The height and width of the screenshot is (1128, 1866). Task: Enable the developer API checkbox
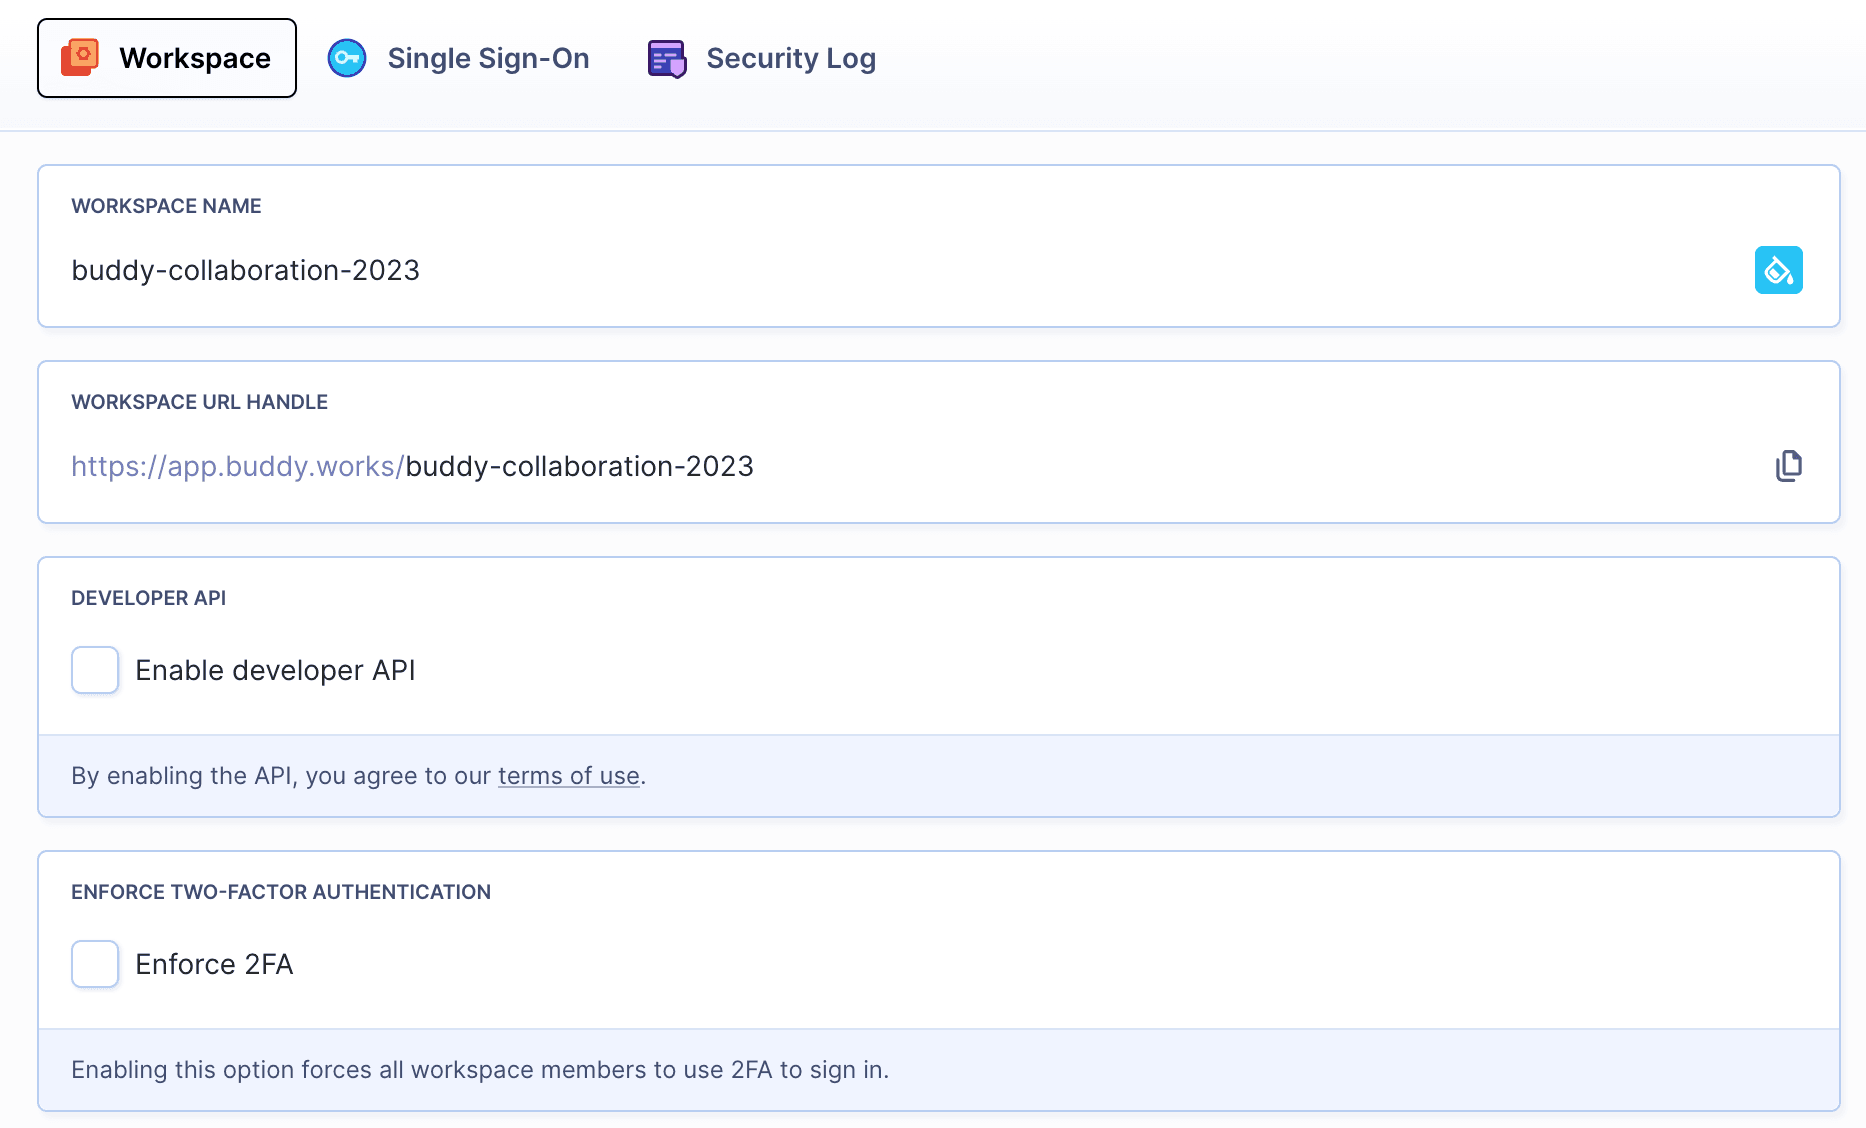(94, 670)
